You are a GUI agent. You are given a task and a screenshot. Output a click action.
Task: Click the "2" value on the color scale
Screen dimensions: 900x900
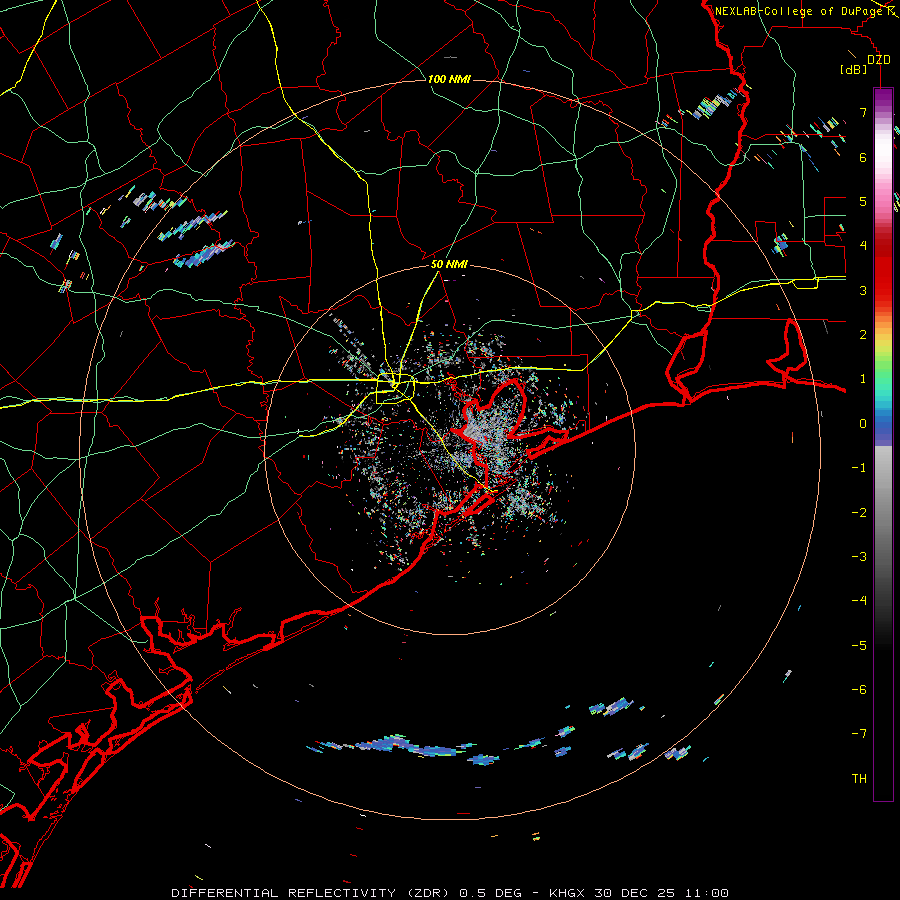[863, 335]
